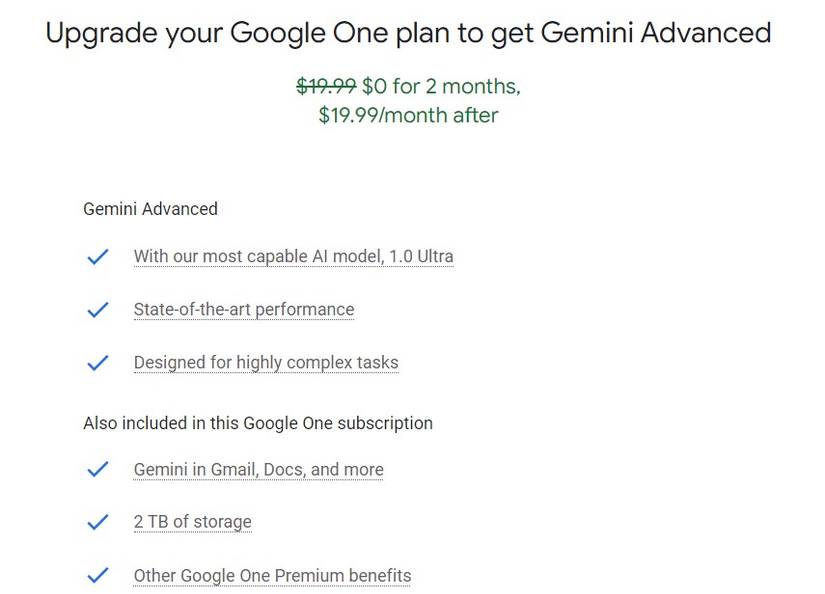Click the '2 TB of storage' link
Screen dimensions: 825x594
click(192, 522)
